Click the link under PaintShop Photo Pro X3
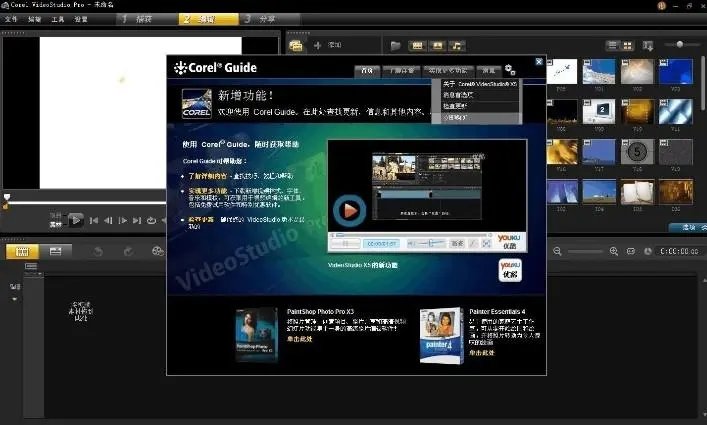Viewport: 707px width, 425px height. (299, 339)
